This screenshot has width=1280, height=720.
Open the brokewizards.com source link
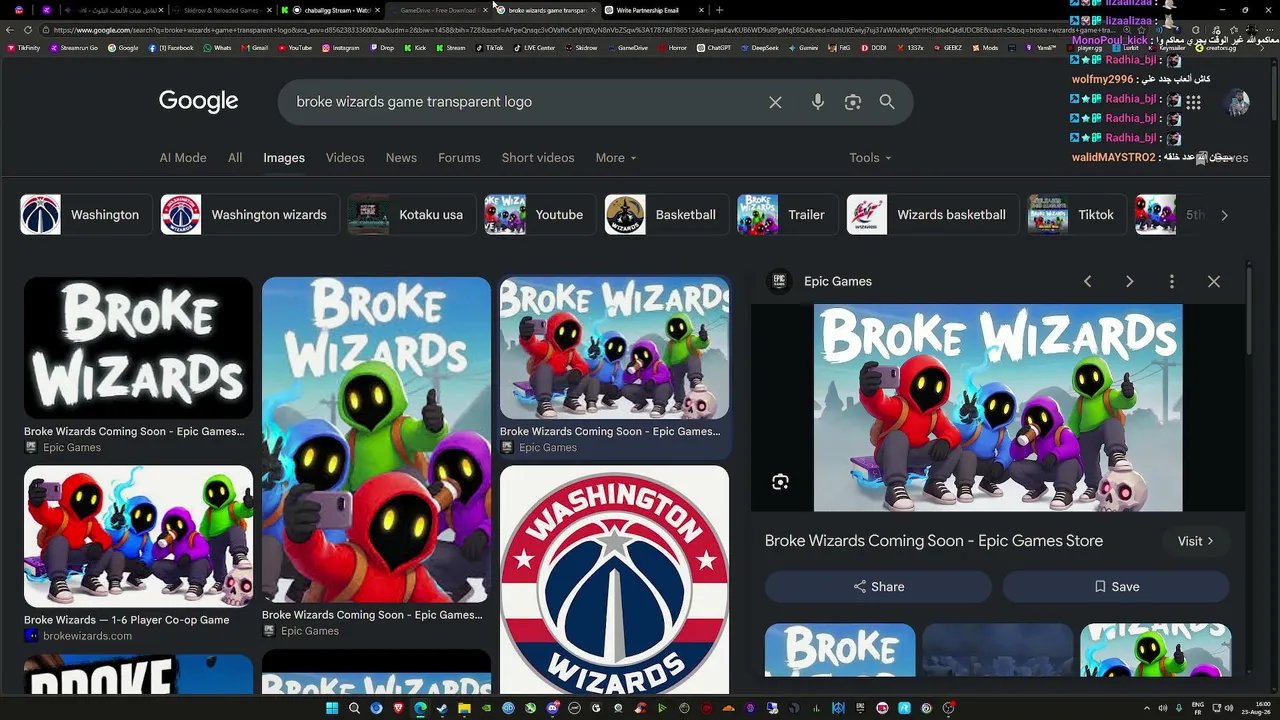(x=87, y=636)
